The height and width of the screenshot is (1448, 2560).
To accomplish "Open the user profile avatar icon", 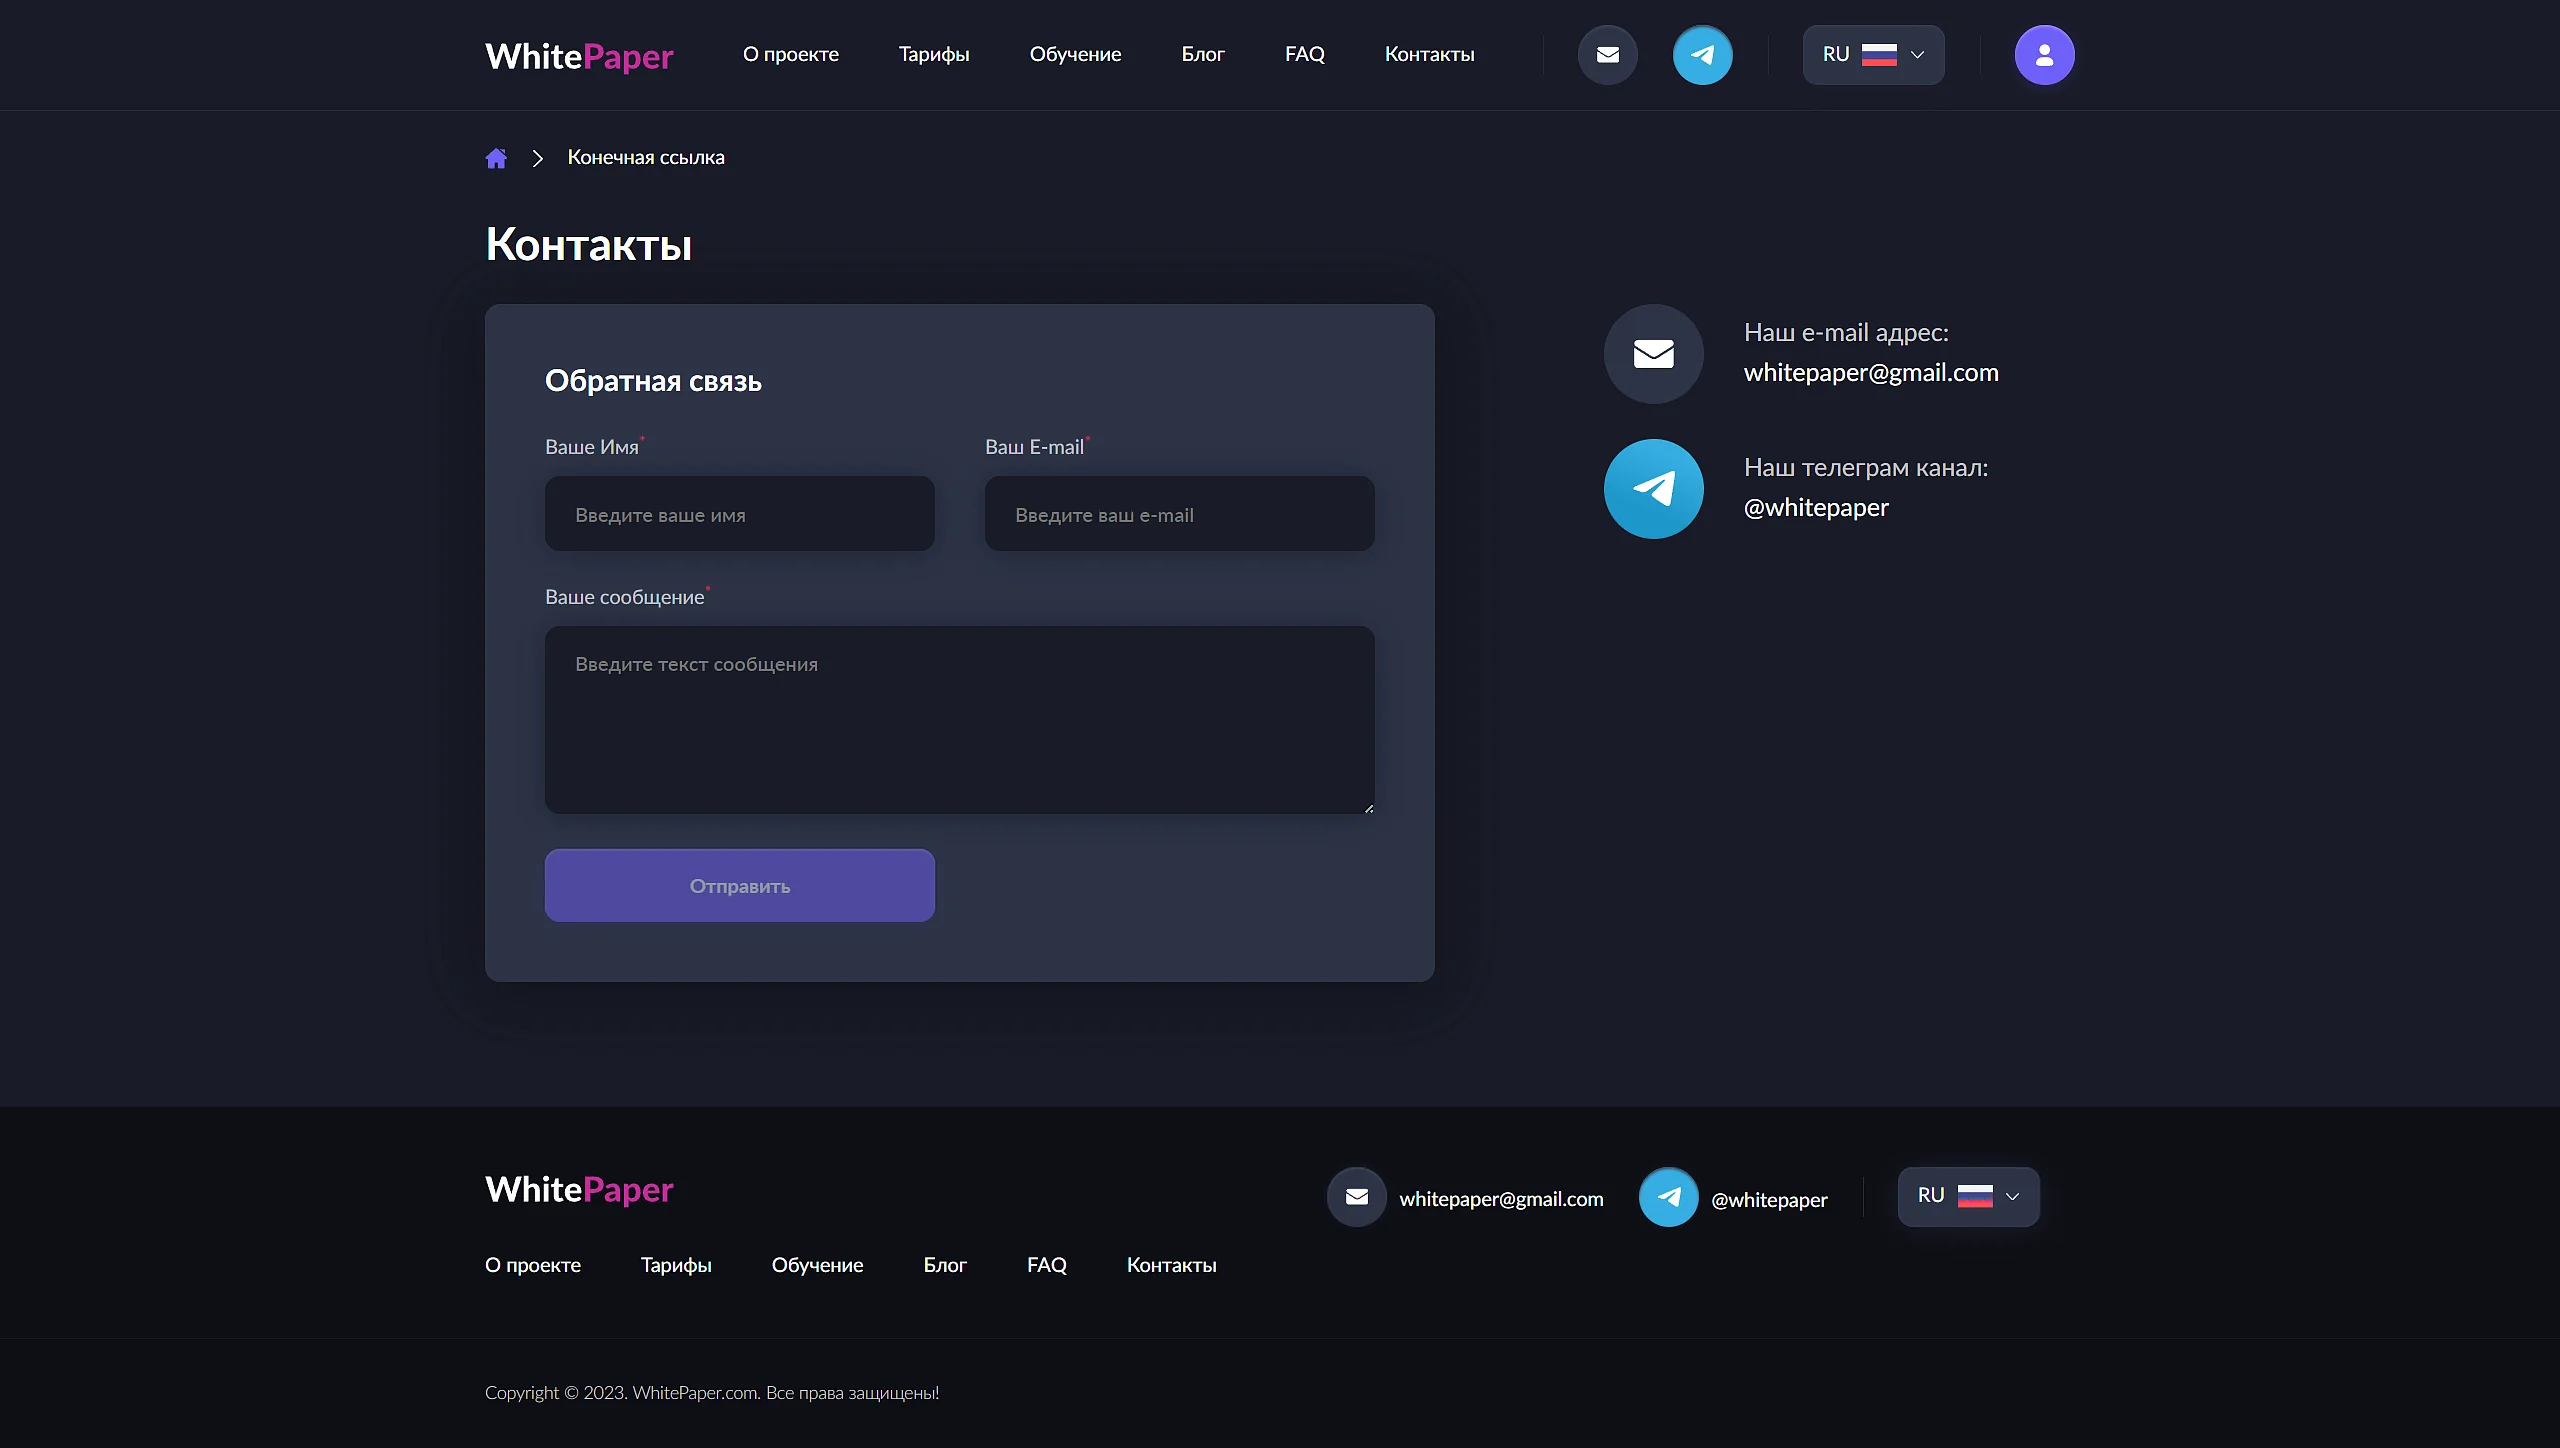I will pos(2044,55).
